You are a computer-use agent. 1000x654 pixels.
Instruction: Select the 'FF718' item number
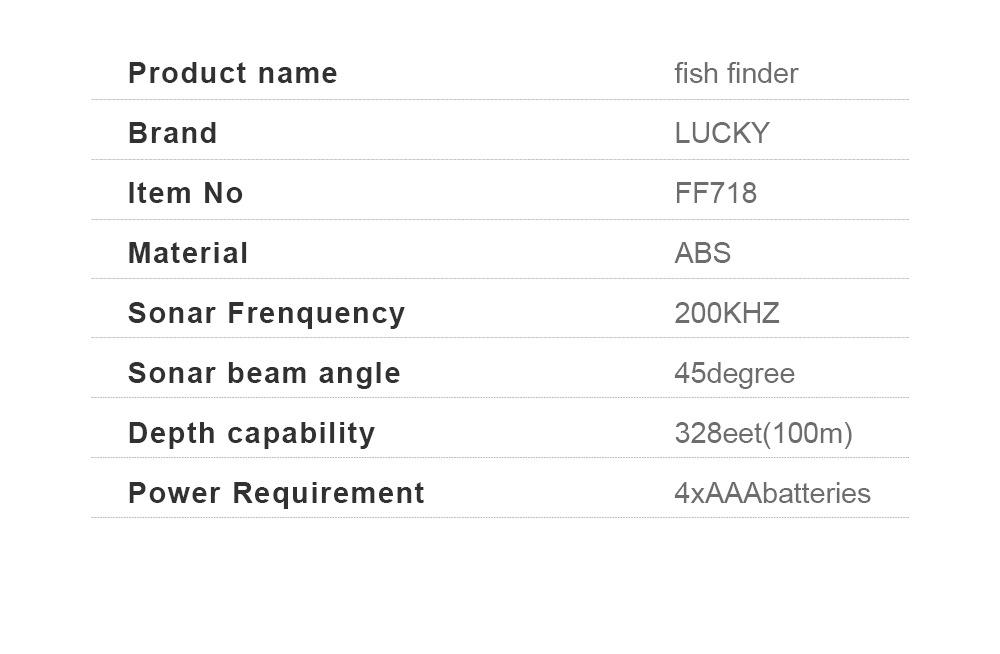point(716,193)
